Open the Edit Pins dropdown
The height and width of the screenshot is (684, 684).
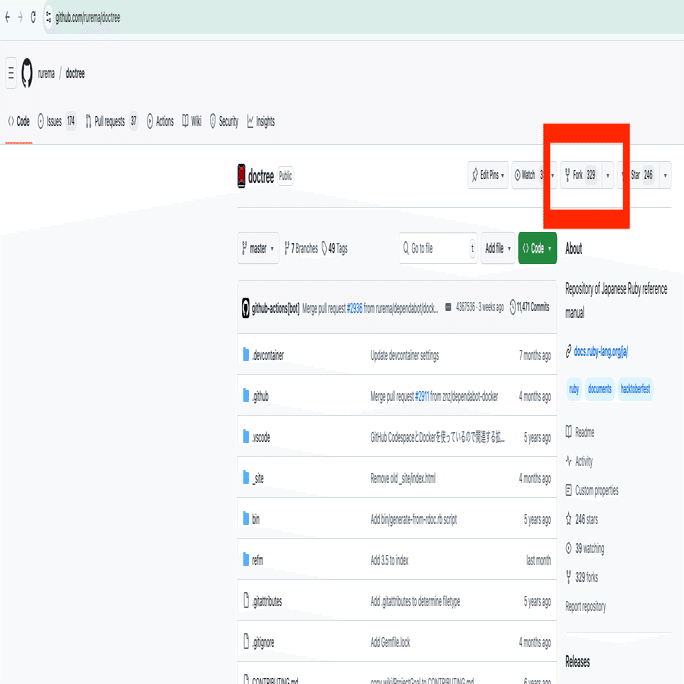click(x=488, y=175)
